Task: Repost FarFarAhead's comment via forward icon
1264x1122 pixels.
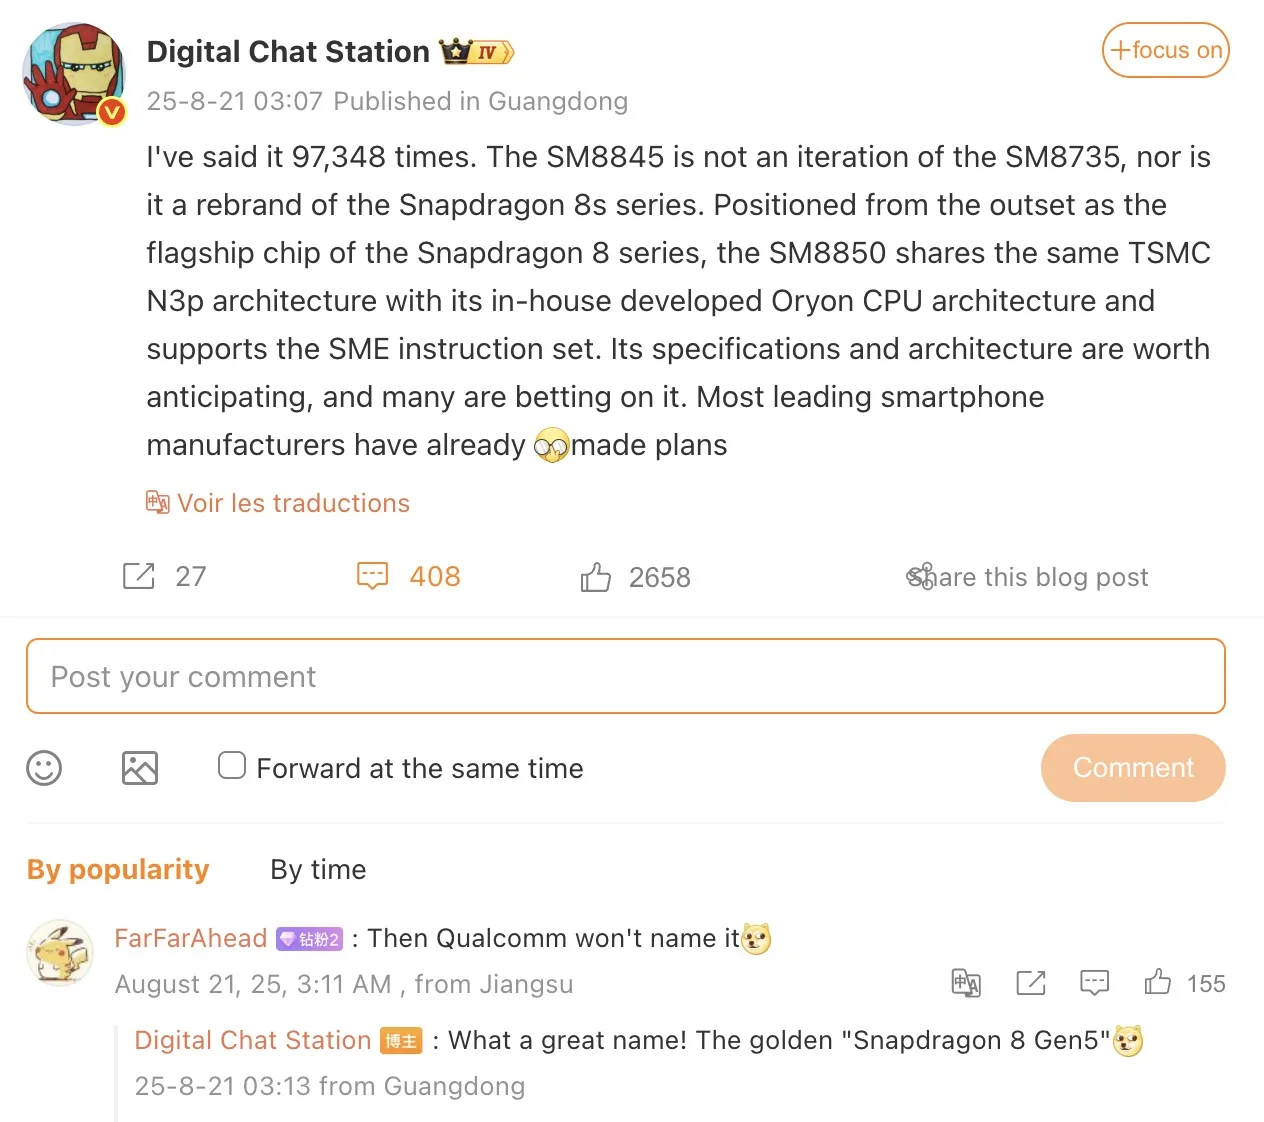Action: 1030,983
